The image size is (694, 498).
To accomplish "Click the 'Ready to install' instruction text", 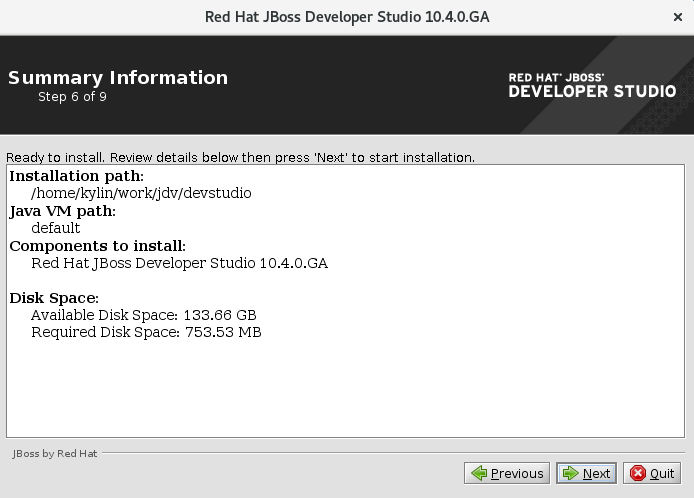I will click(240, 158).
